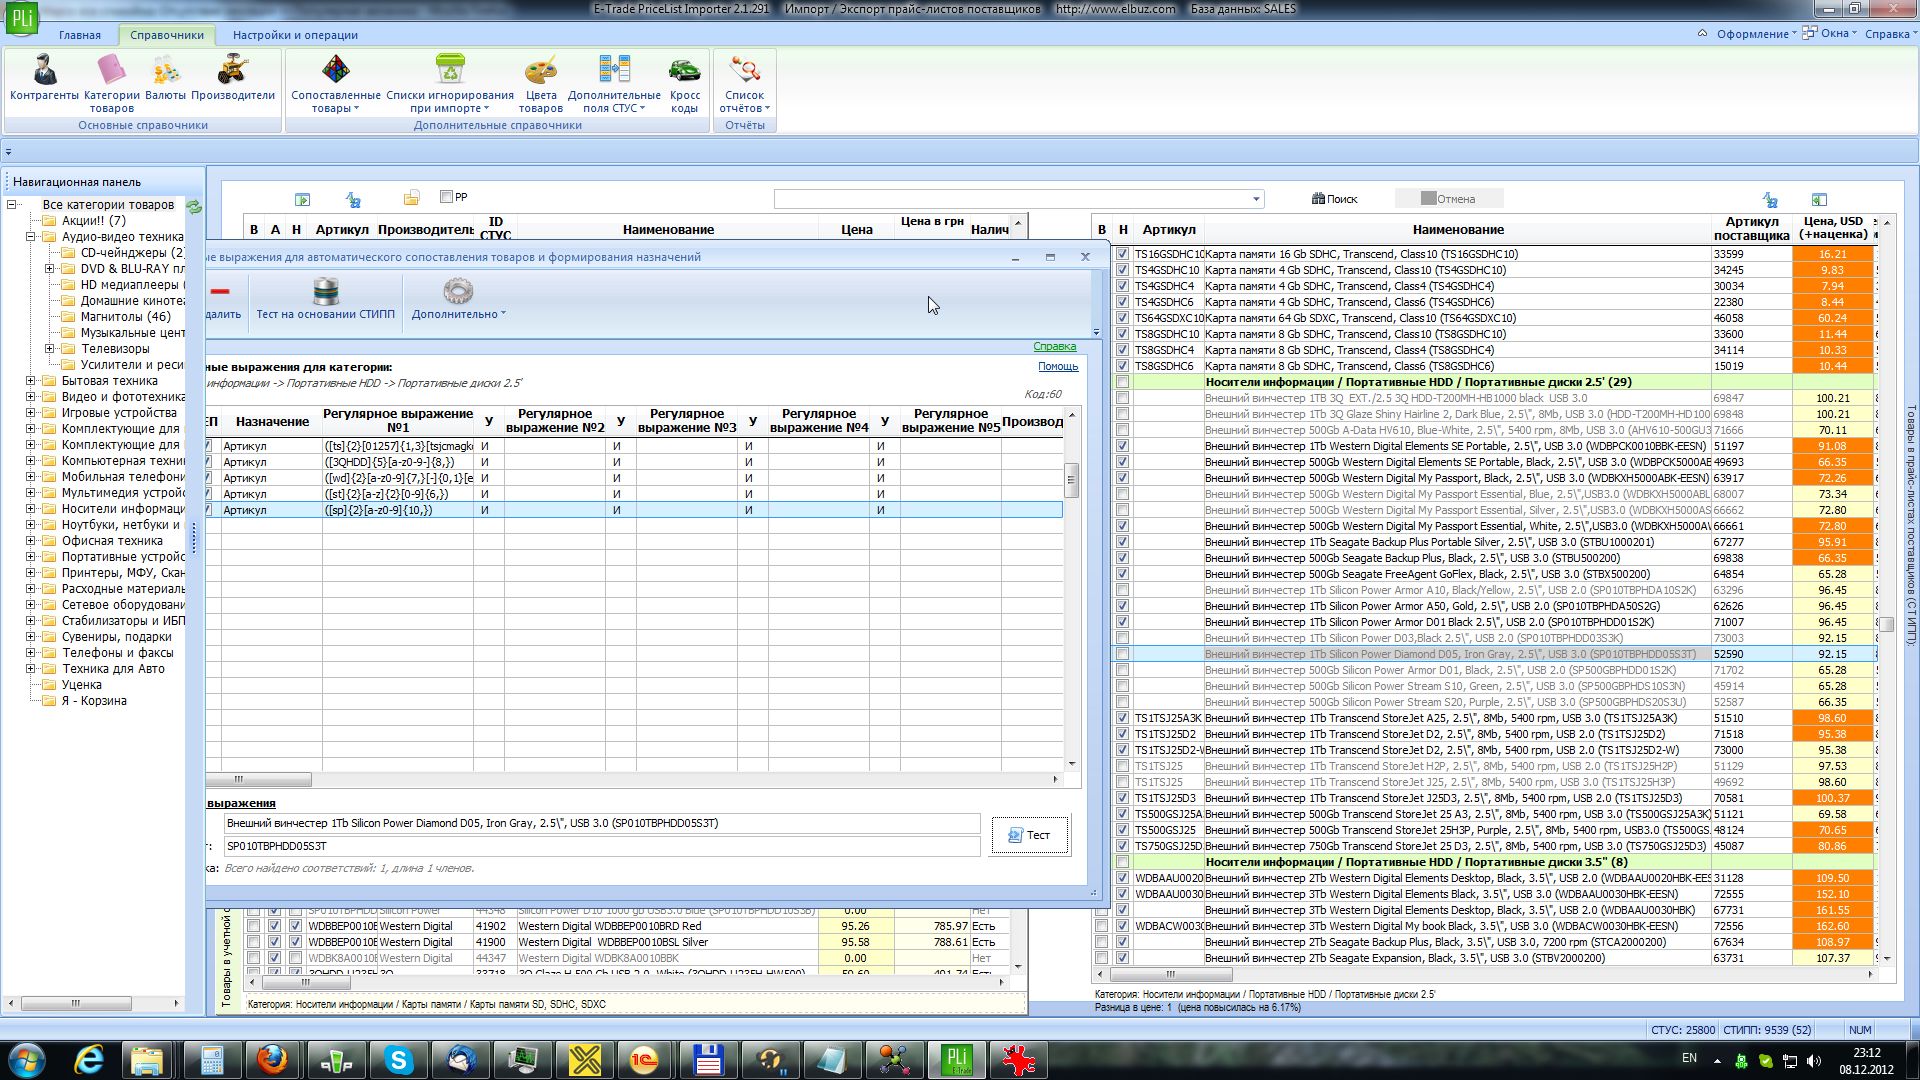1920x1080 pixels.
Task: Expand the Телевизоры tree node
Action: click(49, 349)
